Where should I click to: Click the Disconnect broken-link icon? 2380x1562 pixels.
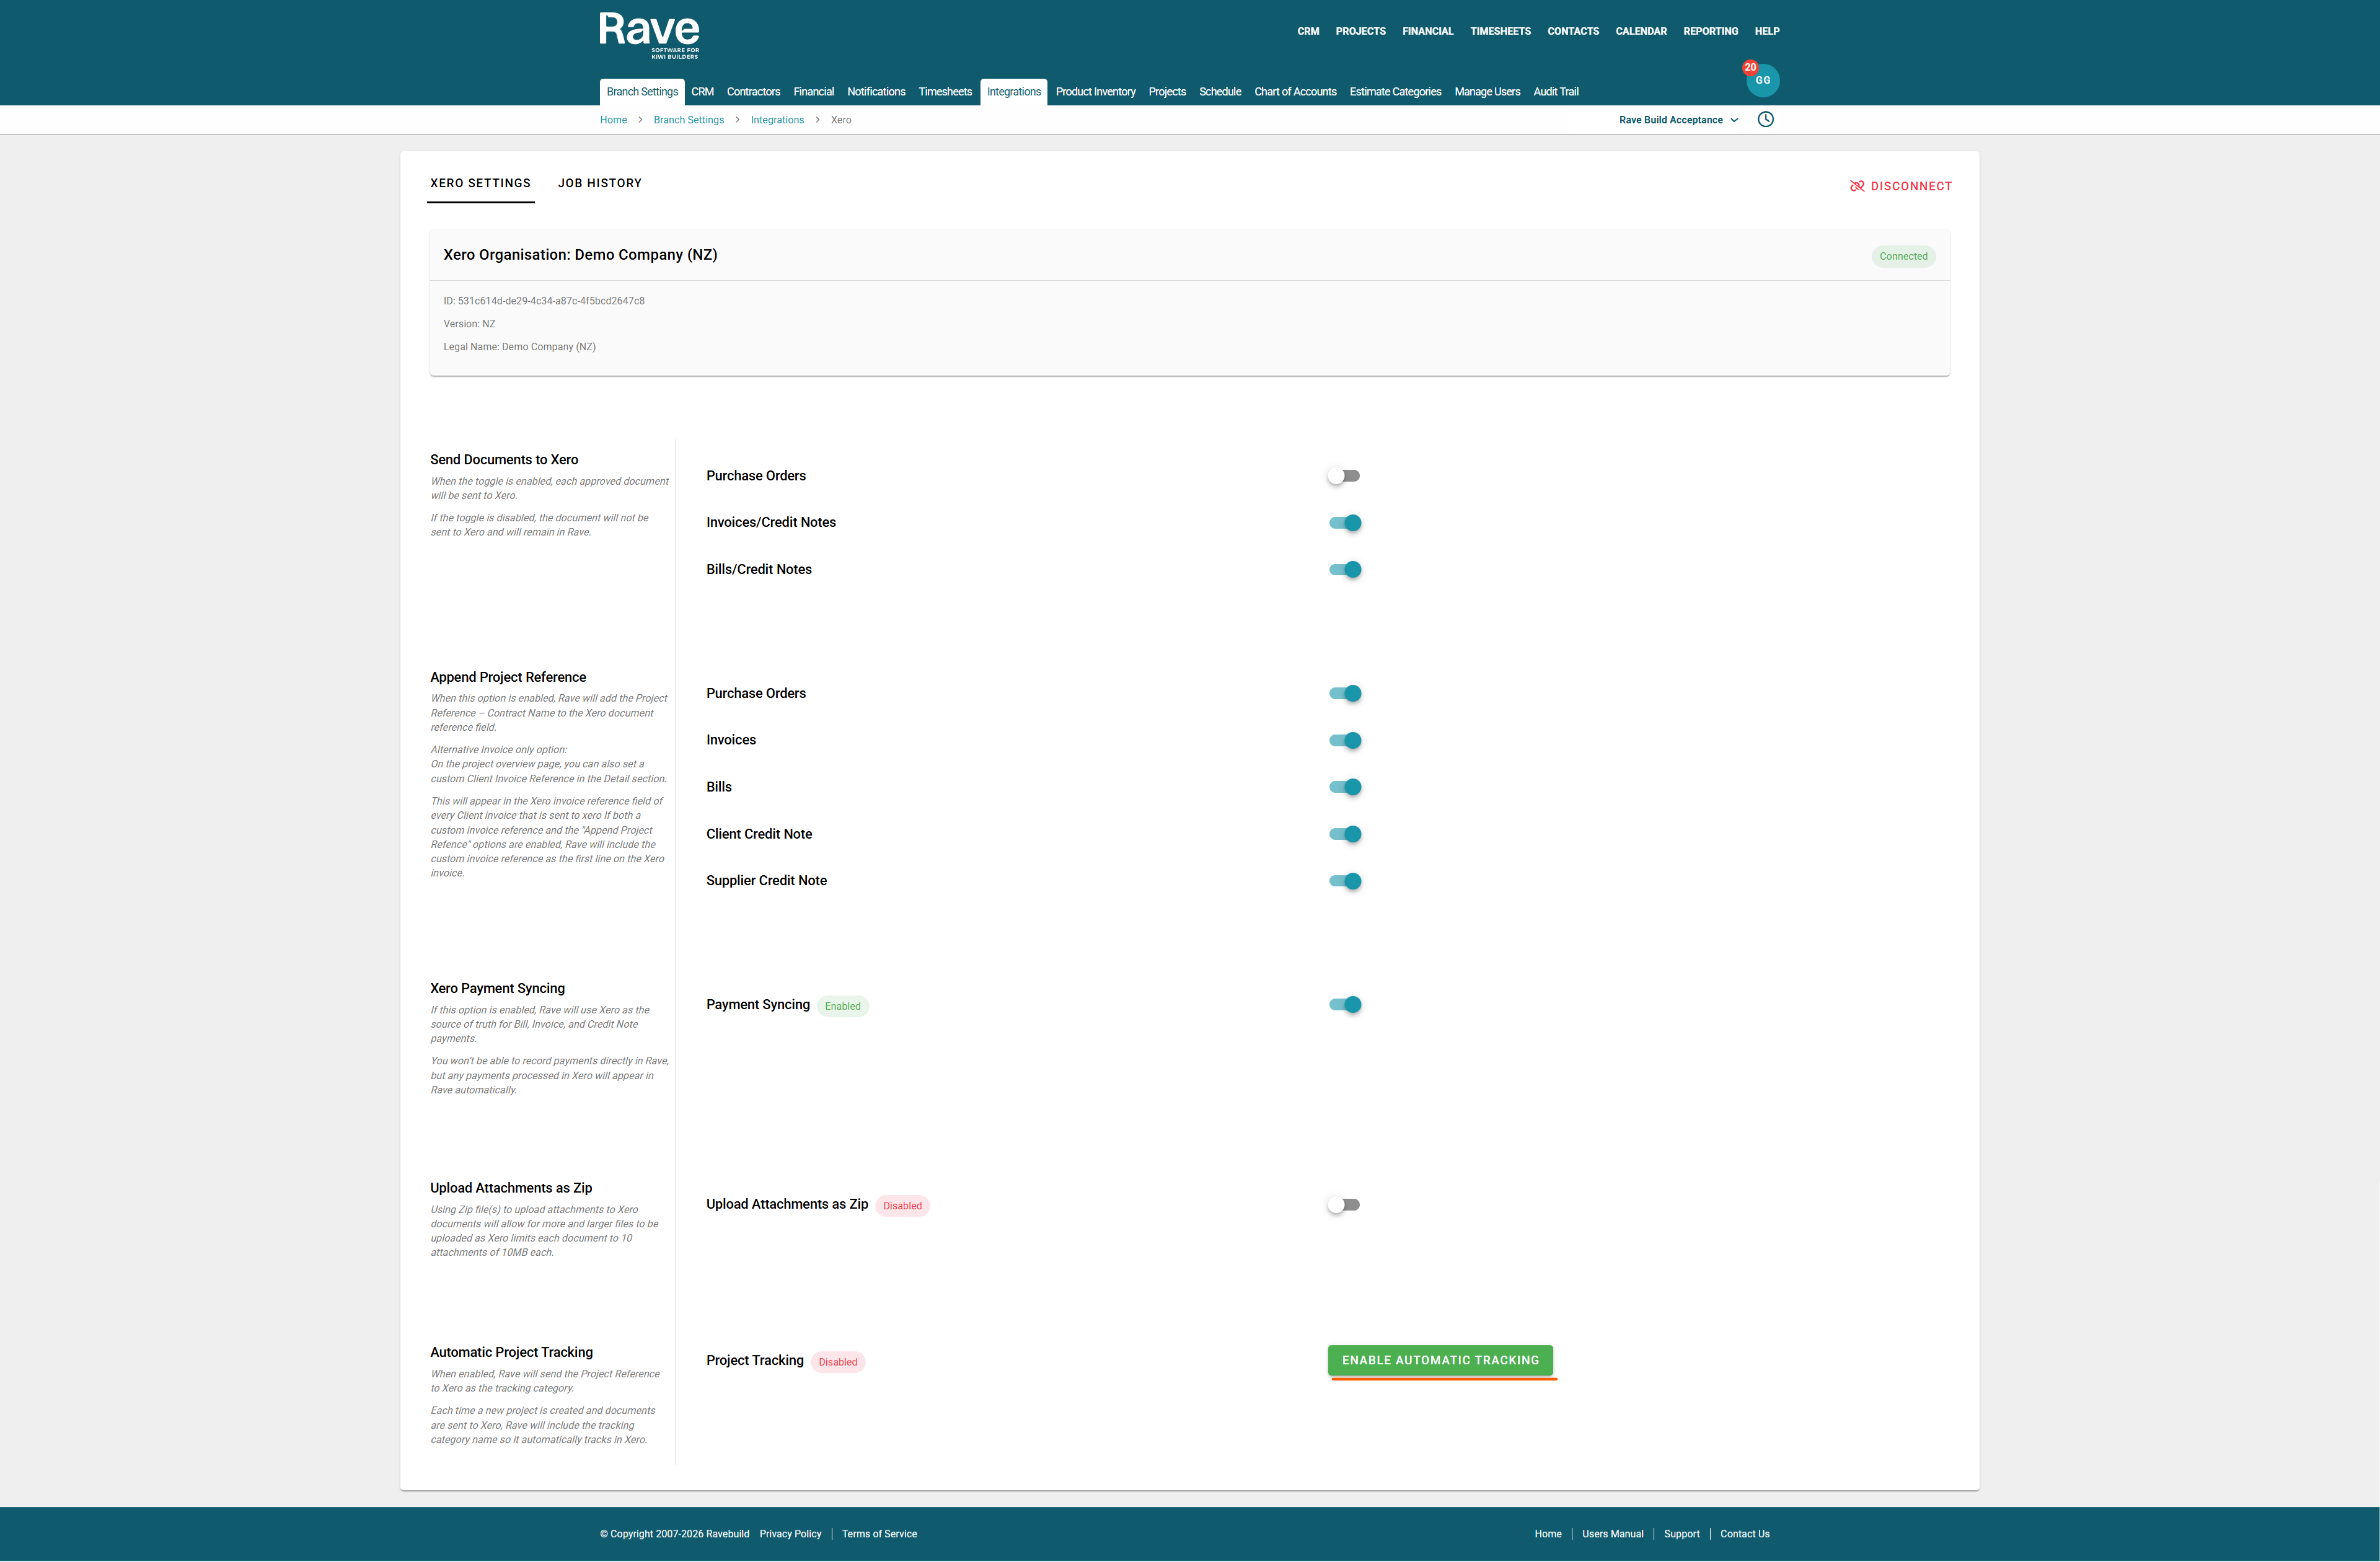pos(1857,186)
